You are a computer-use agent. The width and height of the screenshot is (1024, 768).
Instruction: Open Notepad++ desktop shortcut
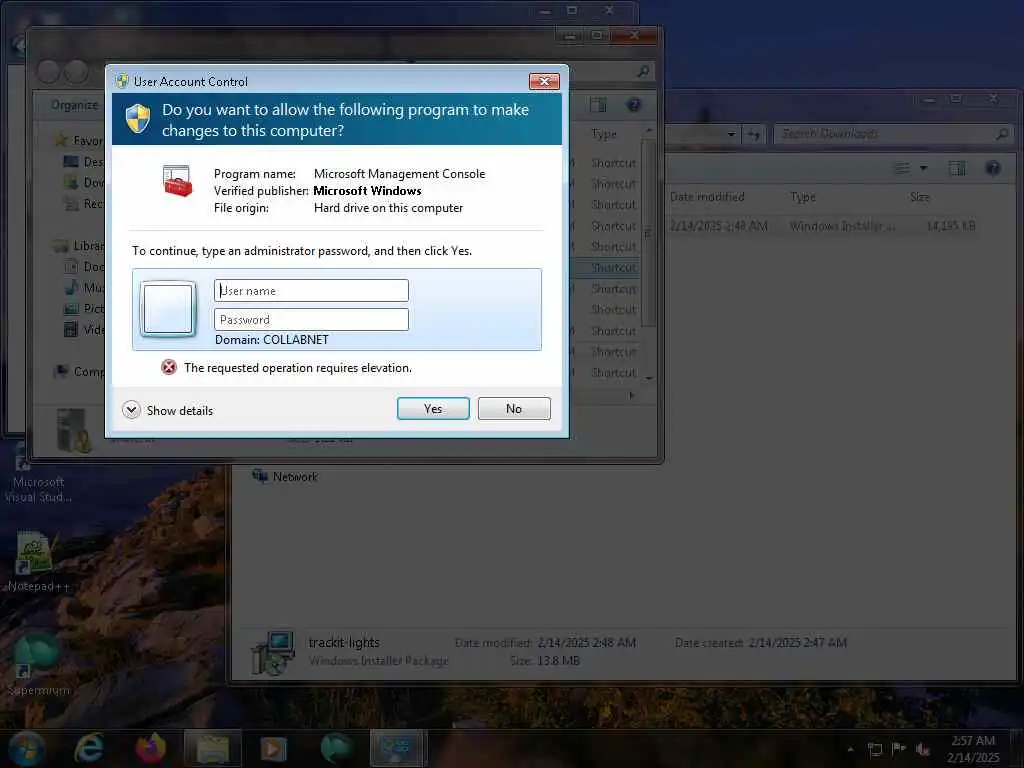37,562
